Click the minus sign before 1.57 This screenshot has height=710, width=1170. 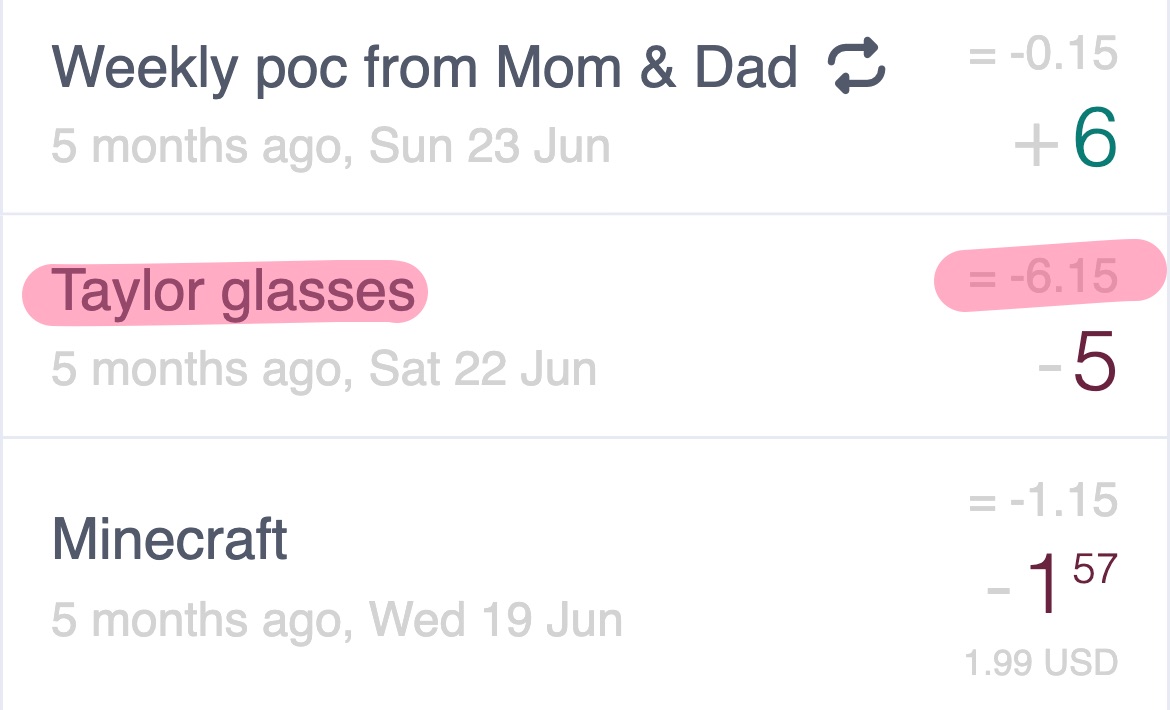(x=998, y=591)
